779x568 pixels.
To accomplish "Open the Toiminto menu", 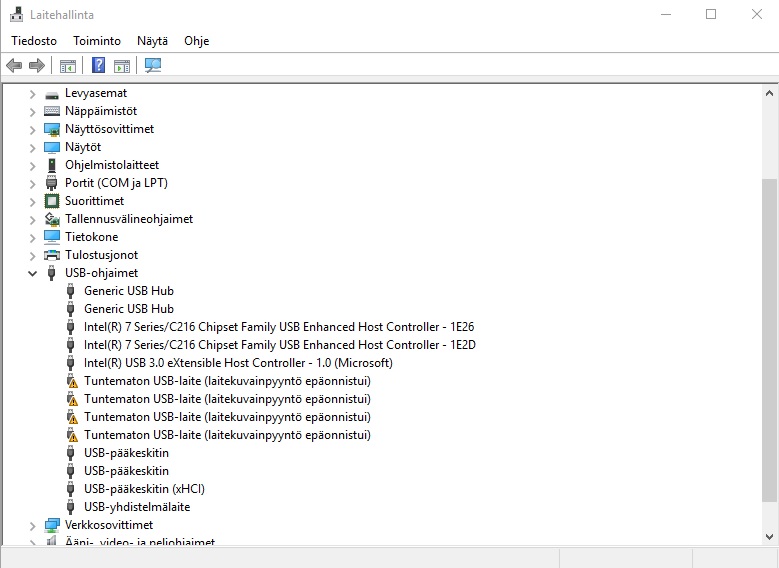I will 97,41.
